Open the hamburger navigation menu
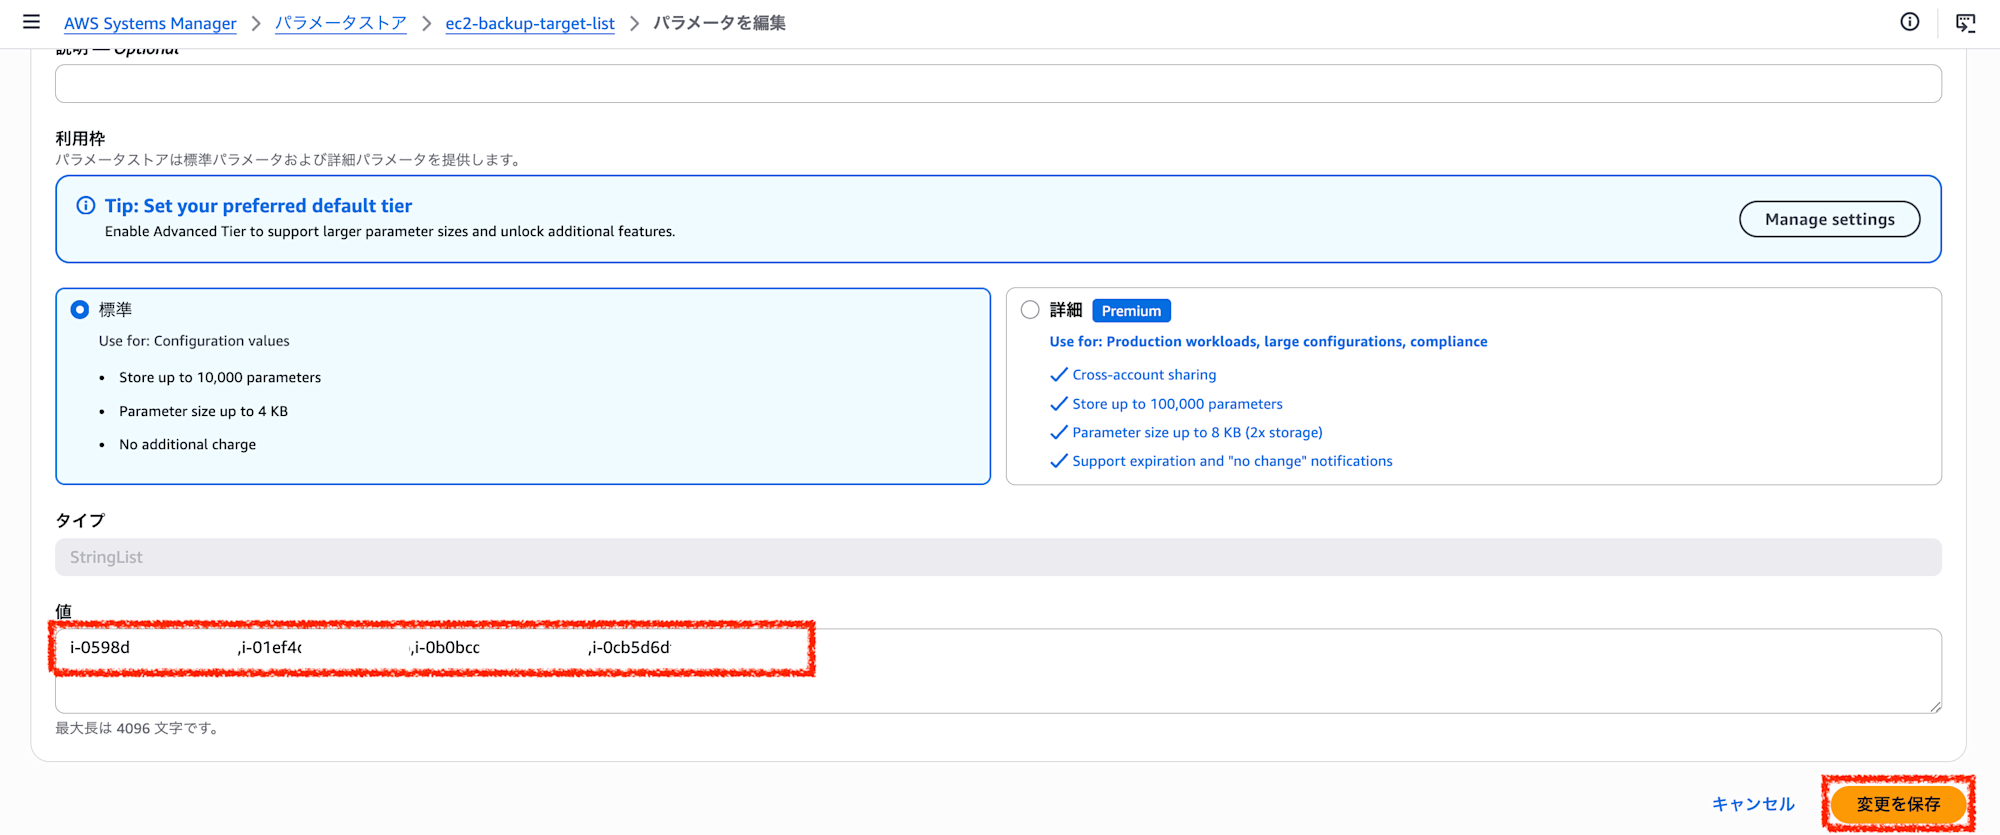 pyautogui.click(x=31, y=22)
